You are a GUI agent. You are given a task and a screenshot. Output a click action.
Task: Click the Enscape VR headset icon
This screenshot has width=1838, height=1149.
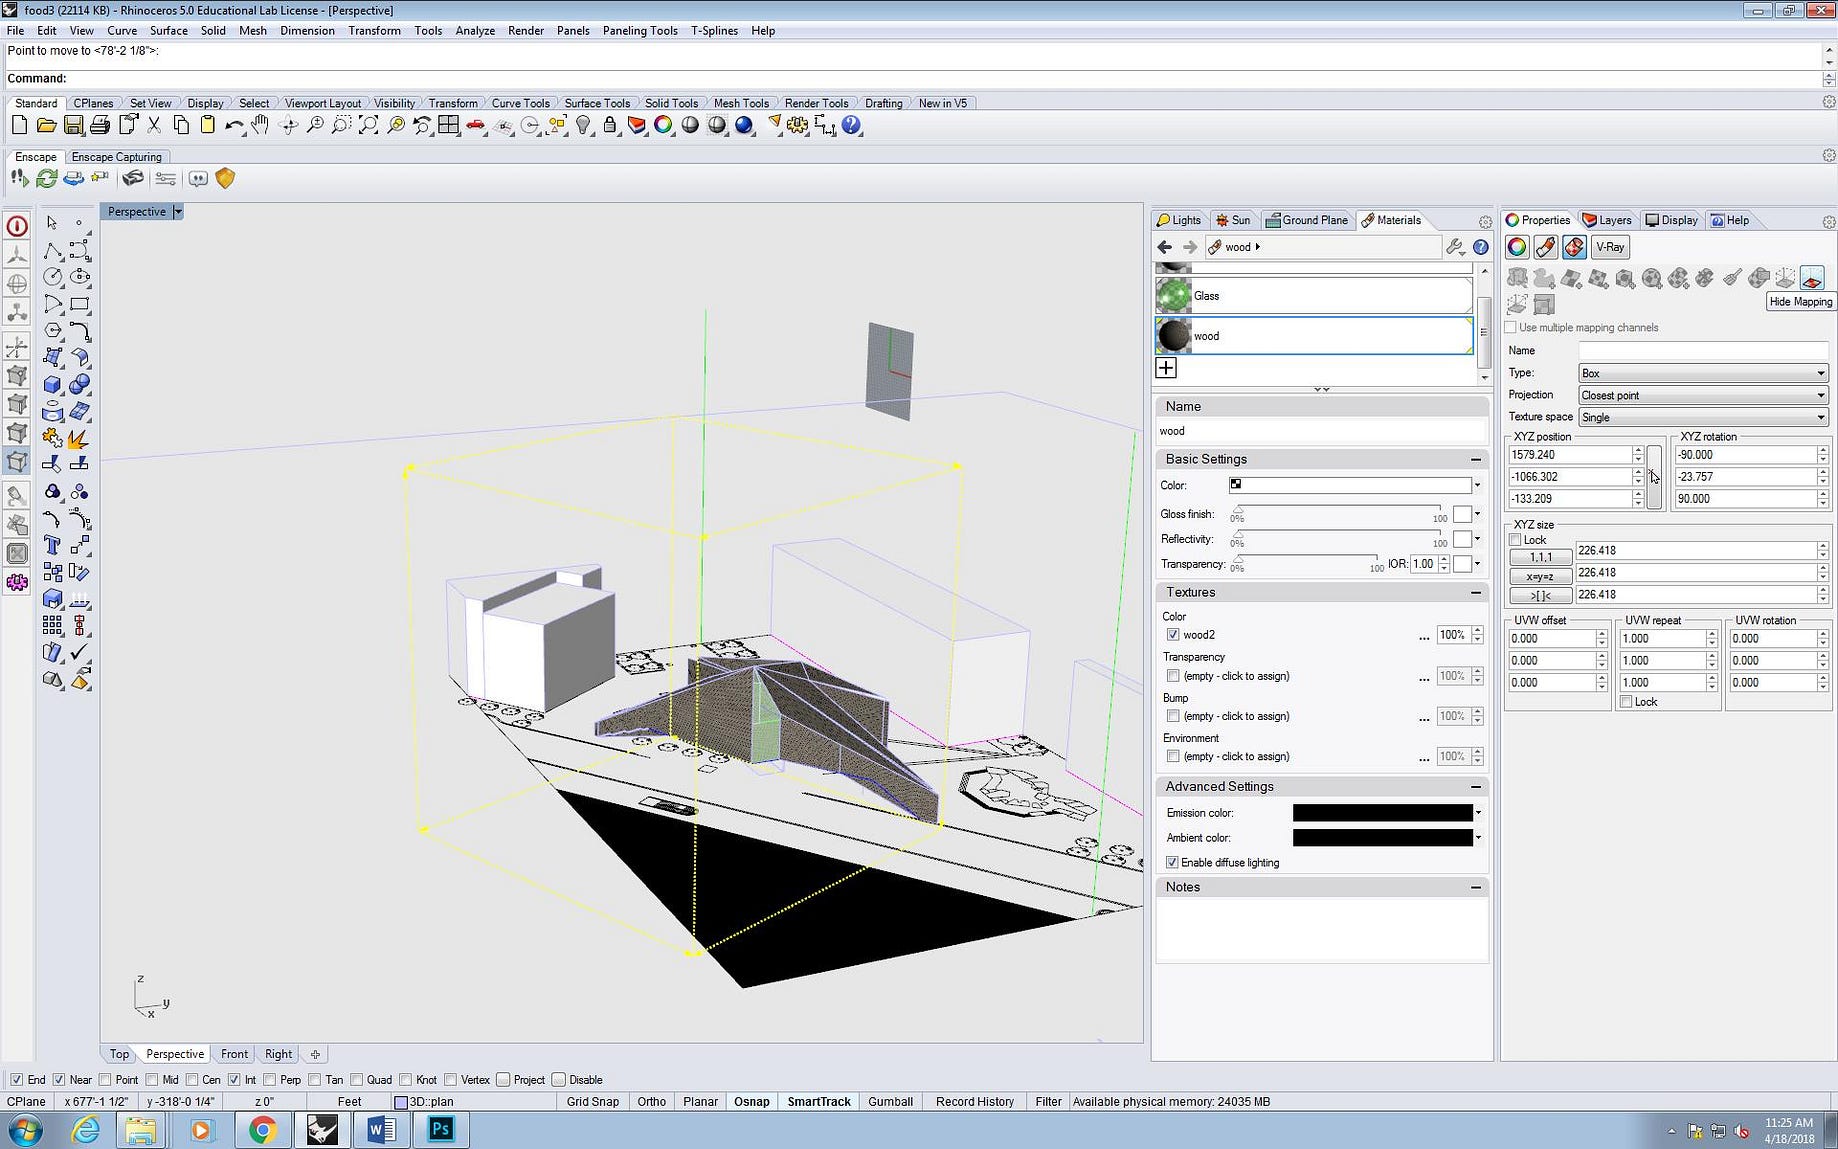tap(132, 178)
